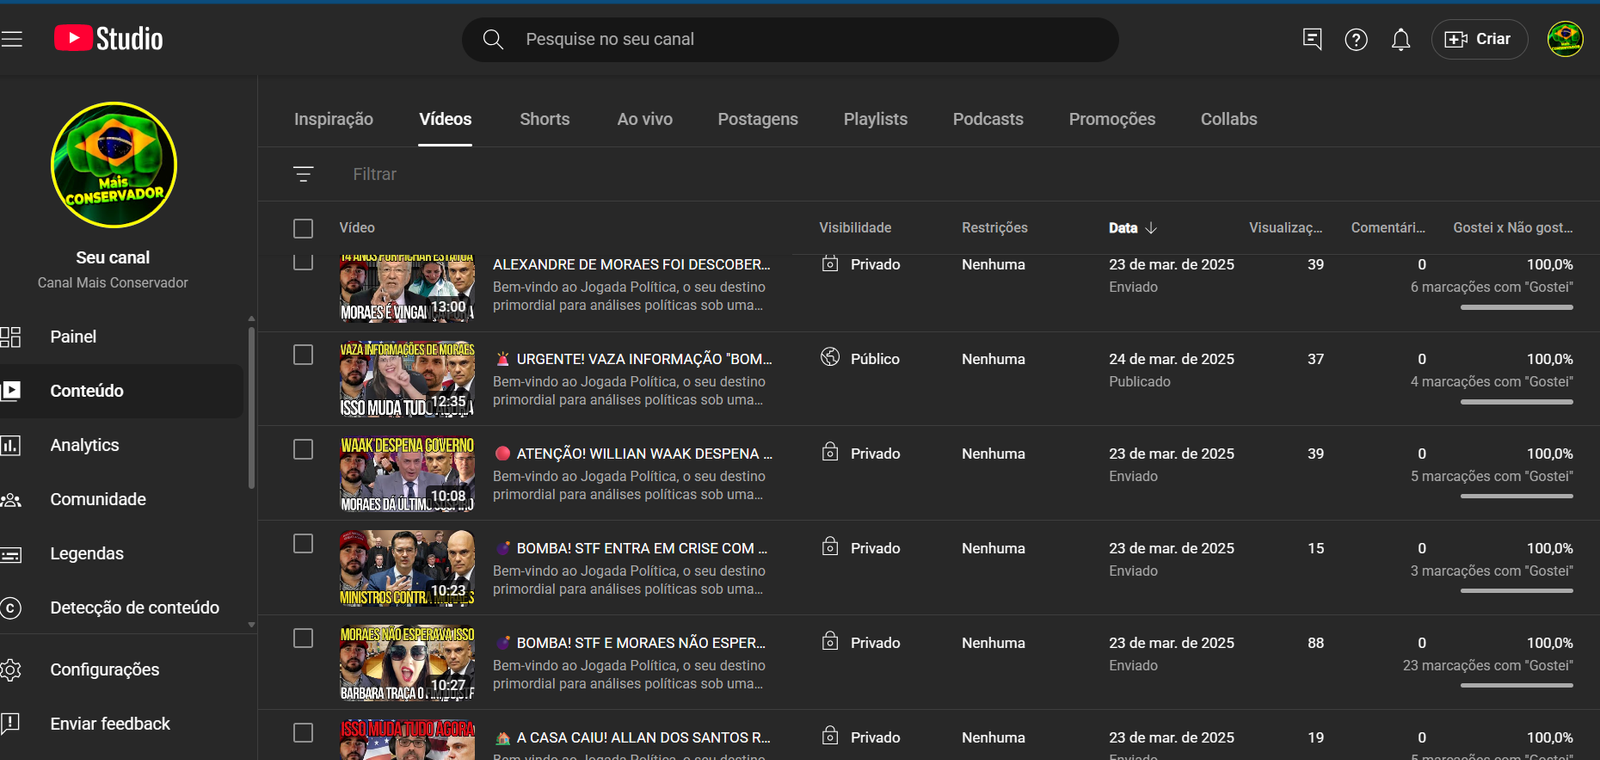Click the Conteúdo sidebar icon
This screenshot has width=1600, height=760.
click(10, 391)
